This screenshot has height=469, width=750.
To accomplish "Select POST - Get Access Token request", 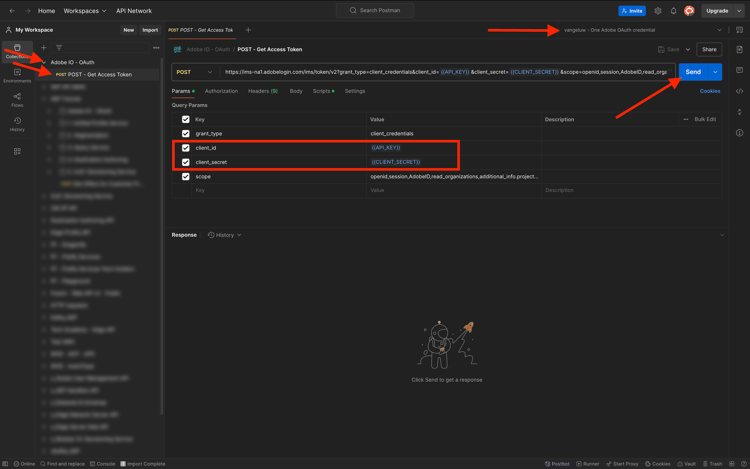I will 99,75.
